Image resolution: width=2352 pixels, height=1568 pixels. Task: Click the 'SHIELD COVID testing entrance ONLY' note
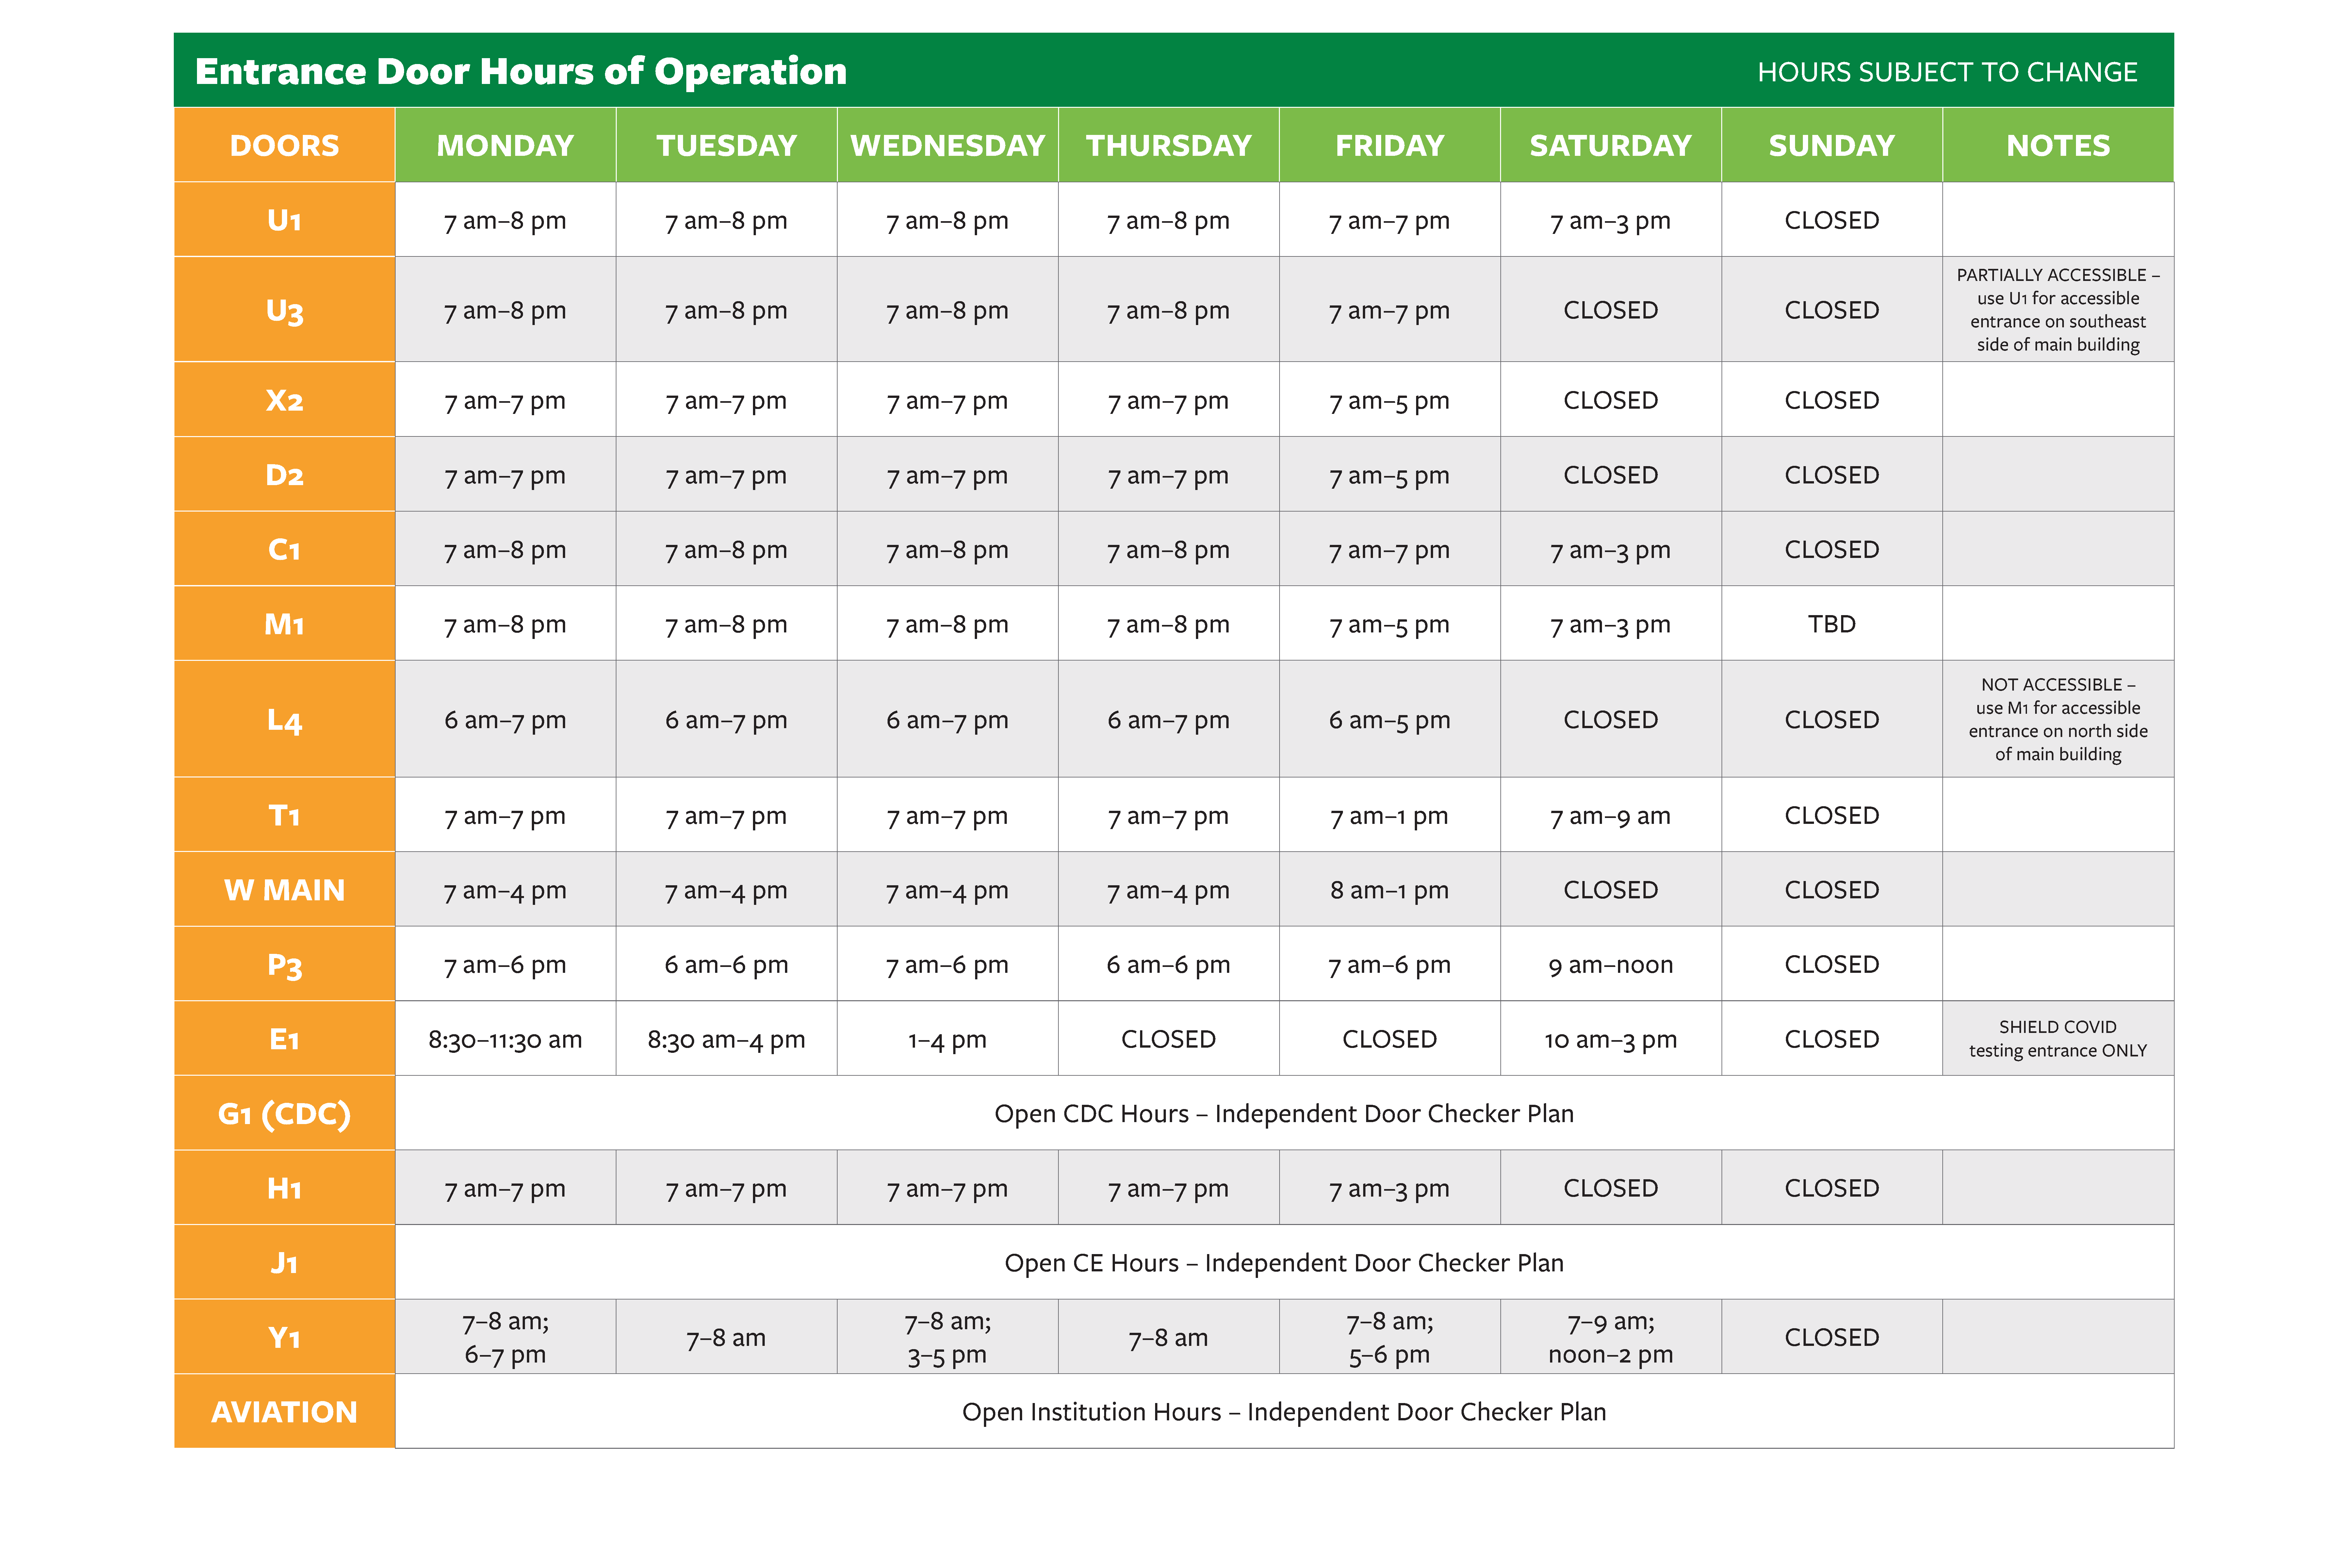point(2058,1038)
